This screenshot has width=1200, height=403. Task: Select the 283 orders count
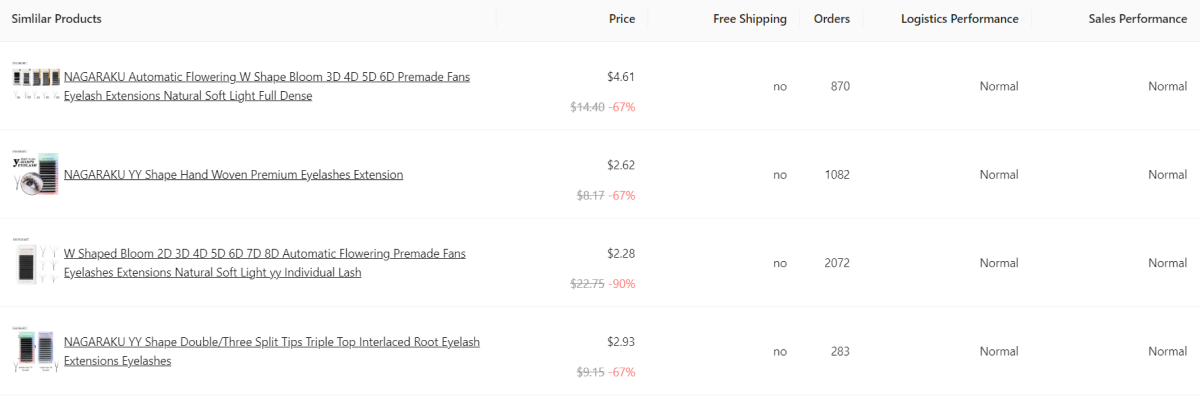click(840, 351)
